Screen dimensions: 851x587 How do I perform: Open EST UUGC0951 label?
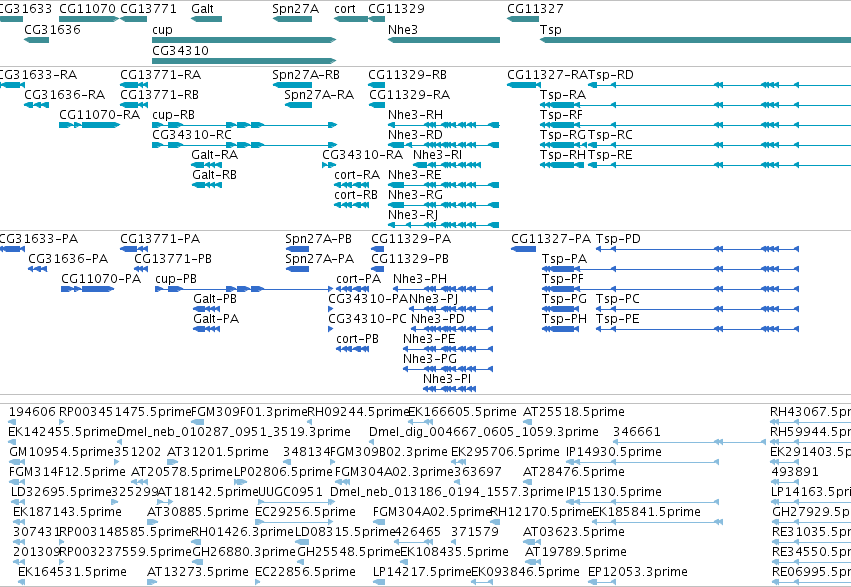point(290,492)
